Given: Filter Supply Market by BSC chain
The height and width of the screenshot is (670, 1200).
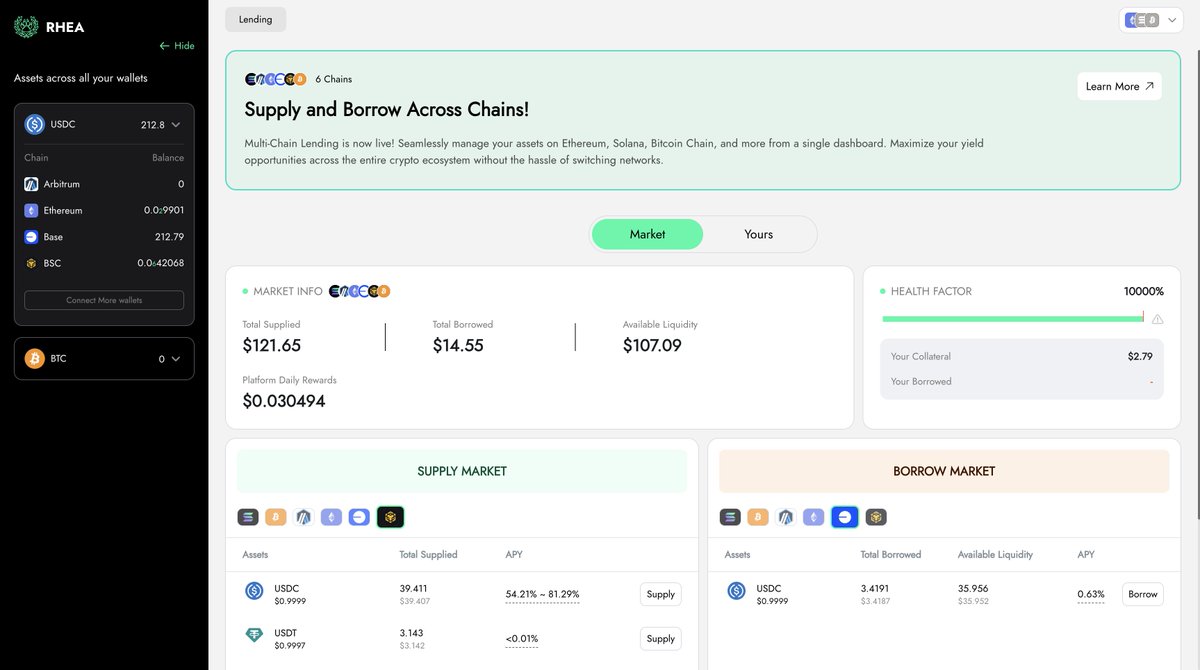Looking at the screenshot, I should click(x=390, y=517).
